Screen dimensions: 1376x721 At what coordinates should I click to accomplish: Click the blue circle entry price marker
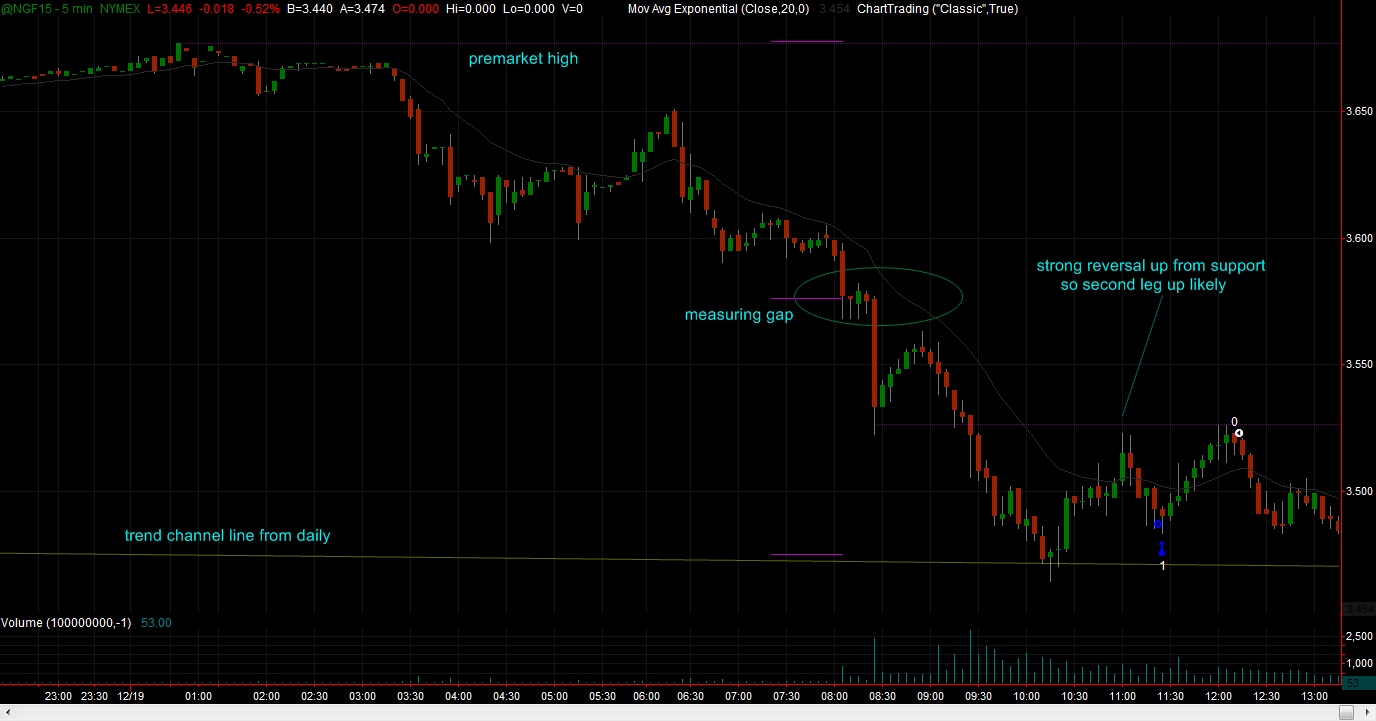pyautogui.click(x=1158, y=524)
